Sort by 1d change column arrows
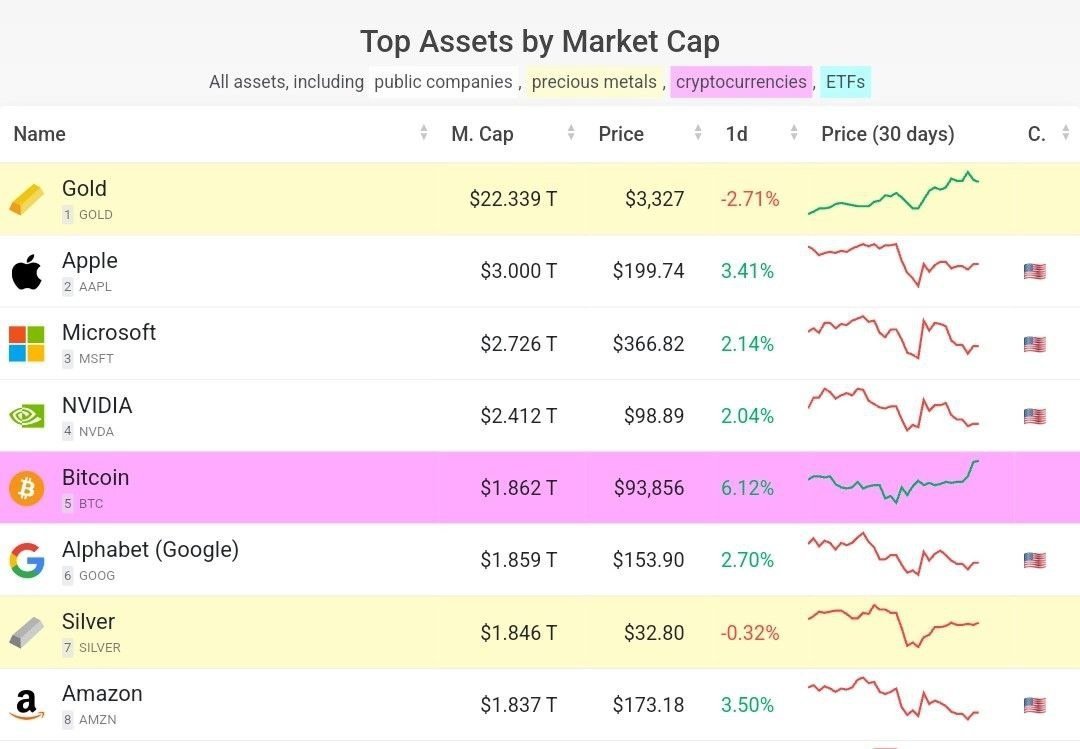This screenshot has height=749, width=1080. 794,132
